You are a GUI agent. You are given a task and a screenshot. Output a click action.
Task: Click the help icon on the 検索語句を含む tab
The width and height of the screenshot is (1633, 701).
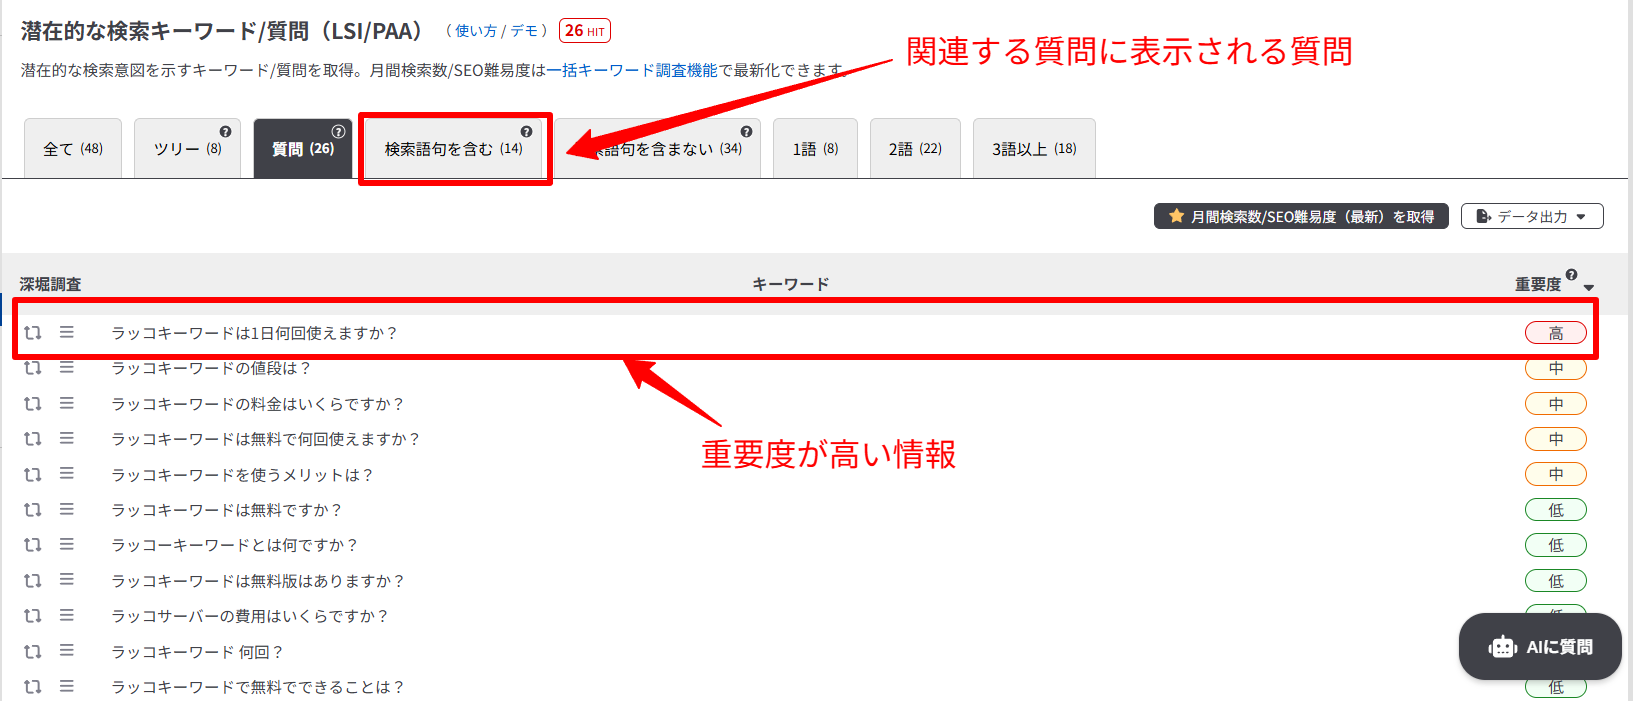(526, 132)
